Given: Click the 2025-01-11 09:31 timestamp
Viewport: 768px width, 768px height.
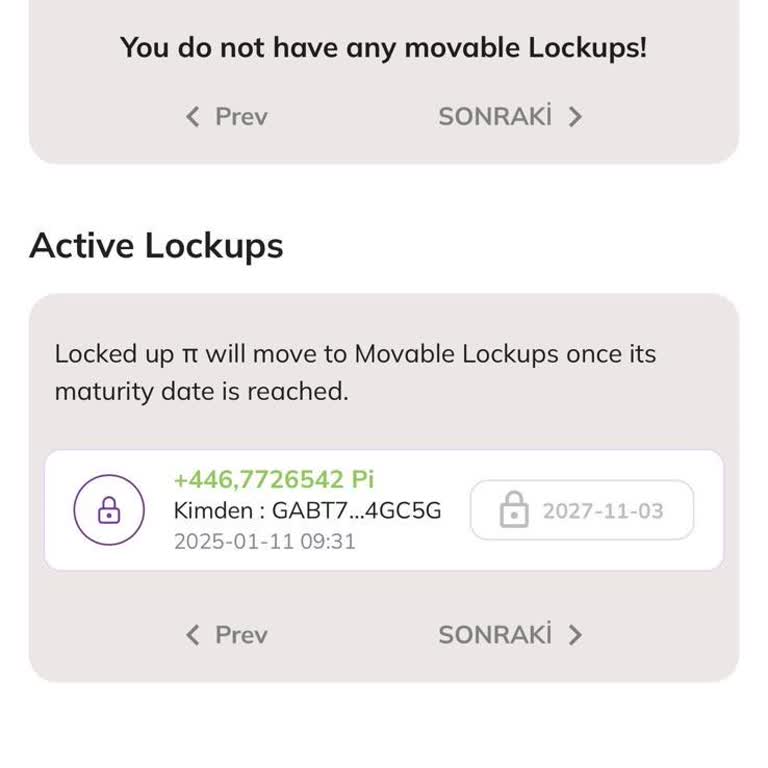Looking at the screenshot, I should tap(264, 542).
